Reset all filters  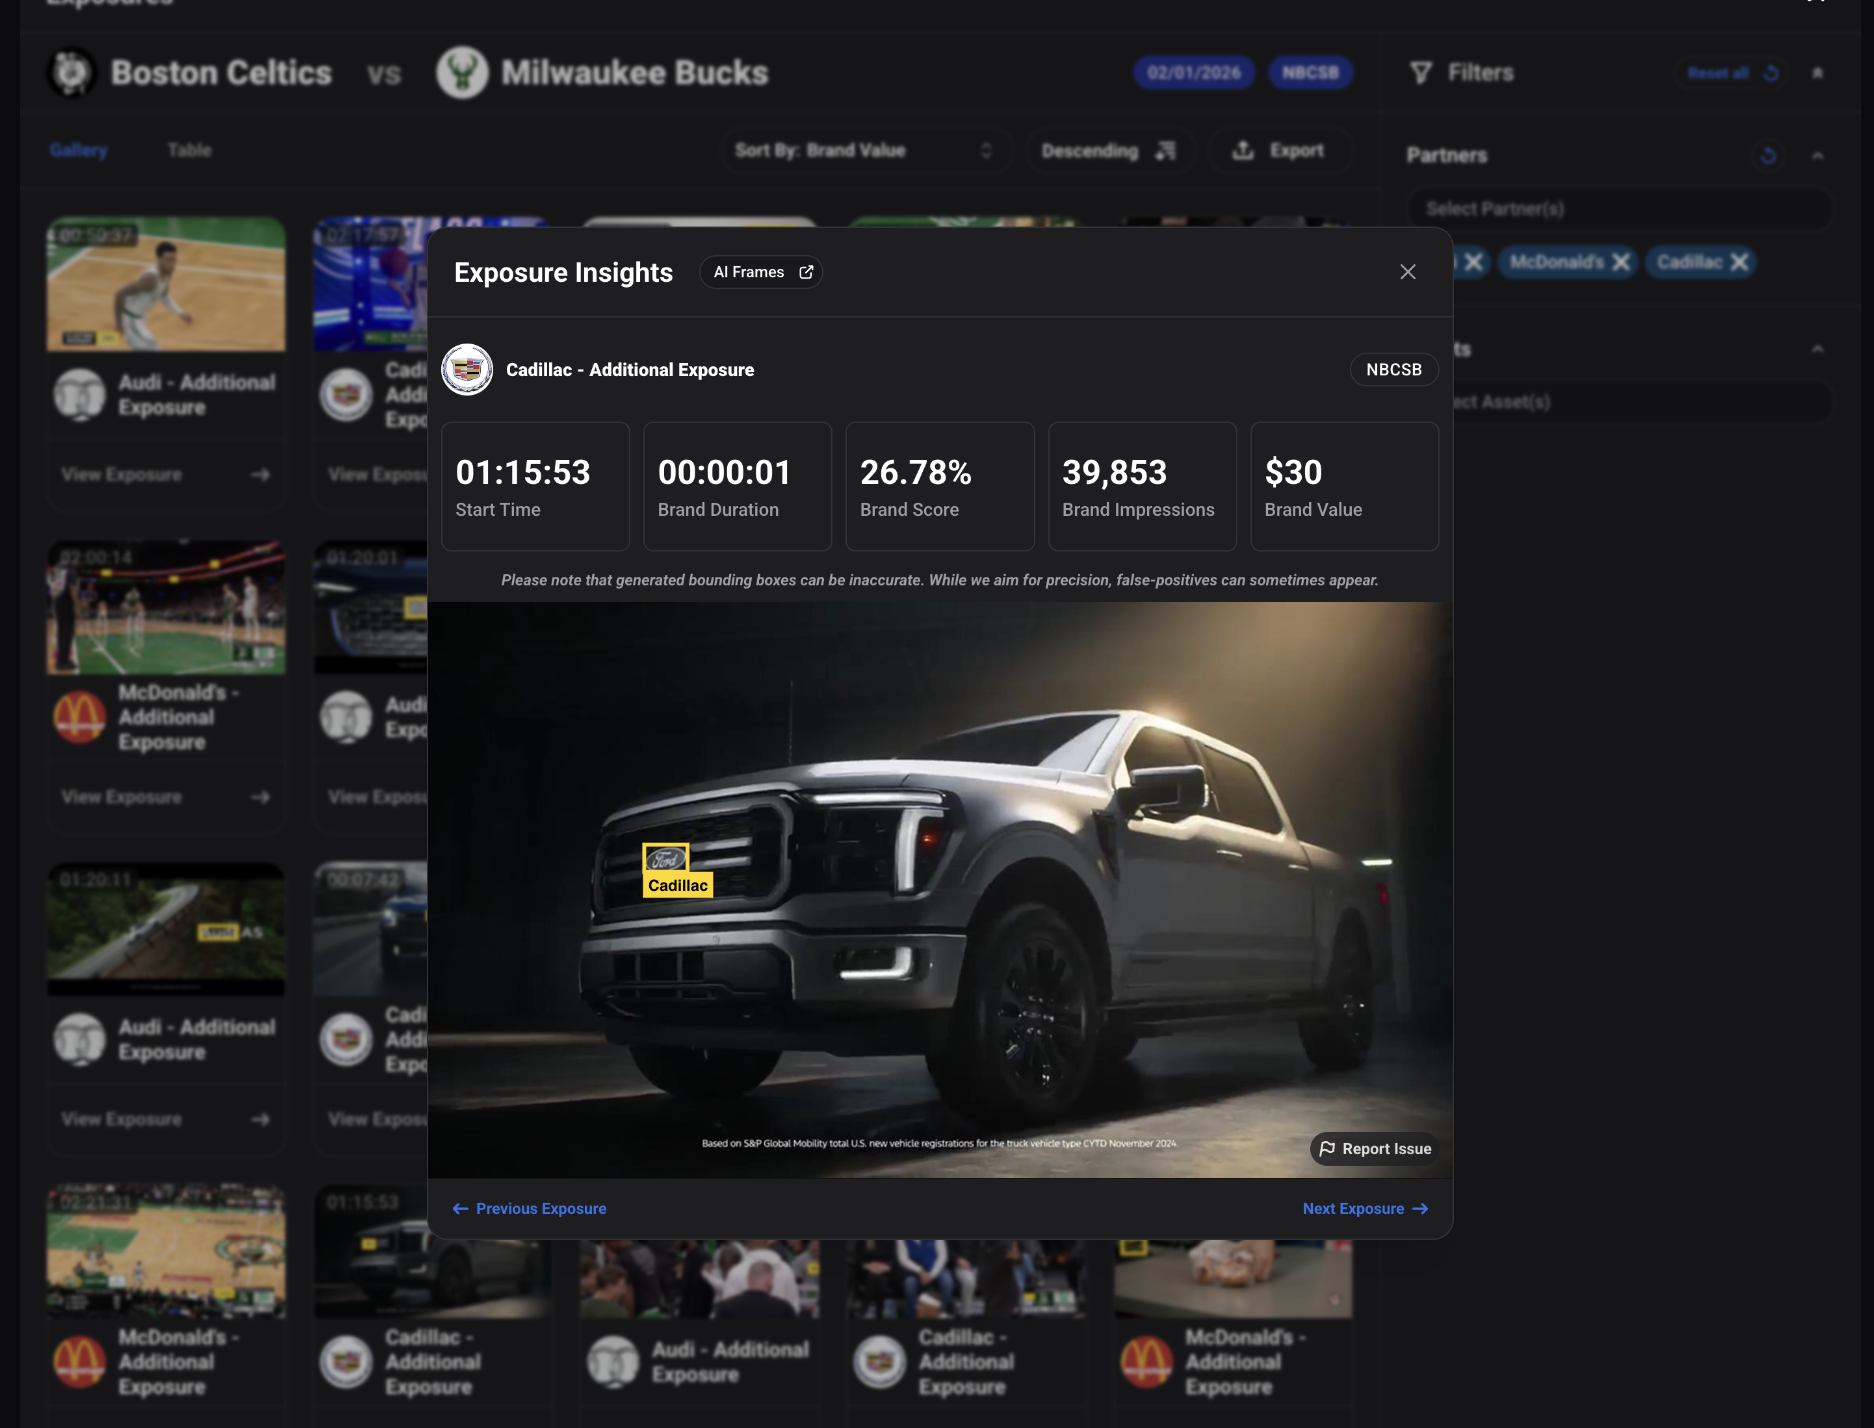point(1733,73)
